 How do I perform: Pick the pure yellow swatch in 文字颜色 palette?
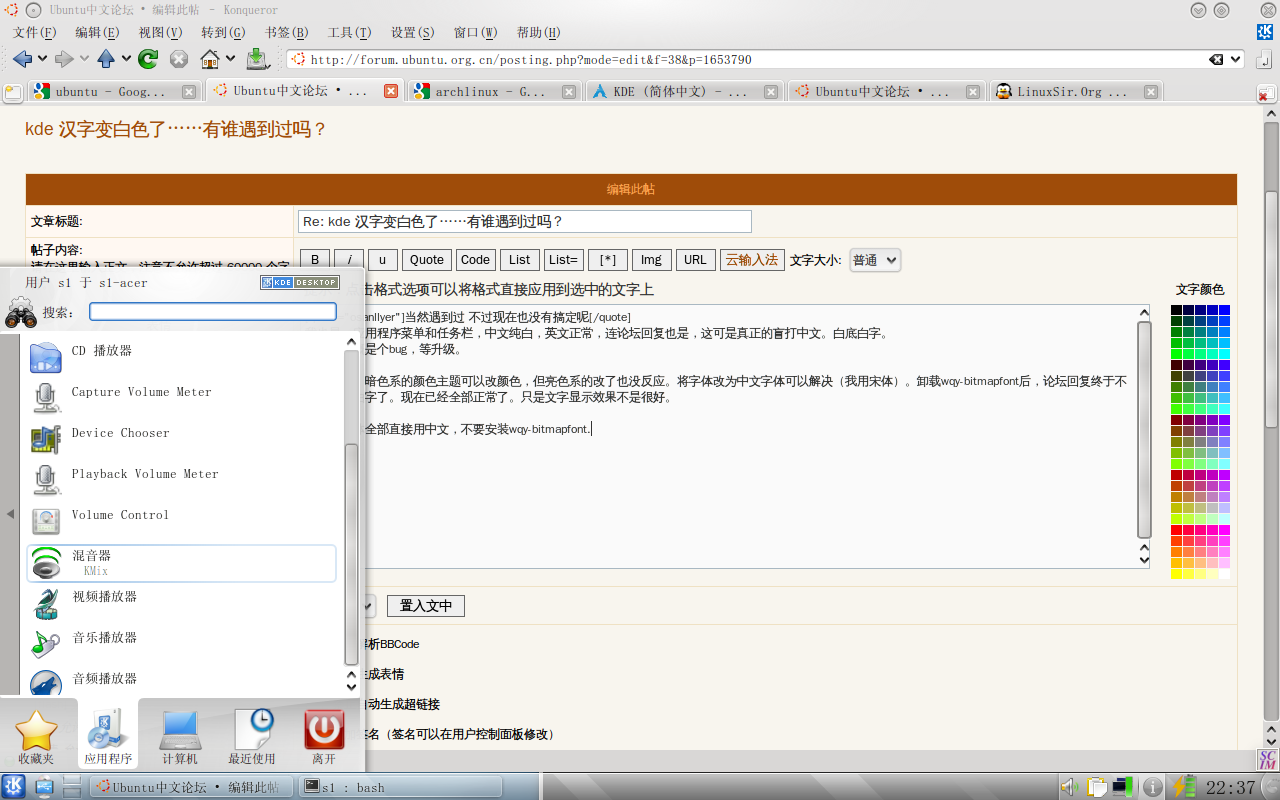(x=1177, y=574)
